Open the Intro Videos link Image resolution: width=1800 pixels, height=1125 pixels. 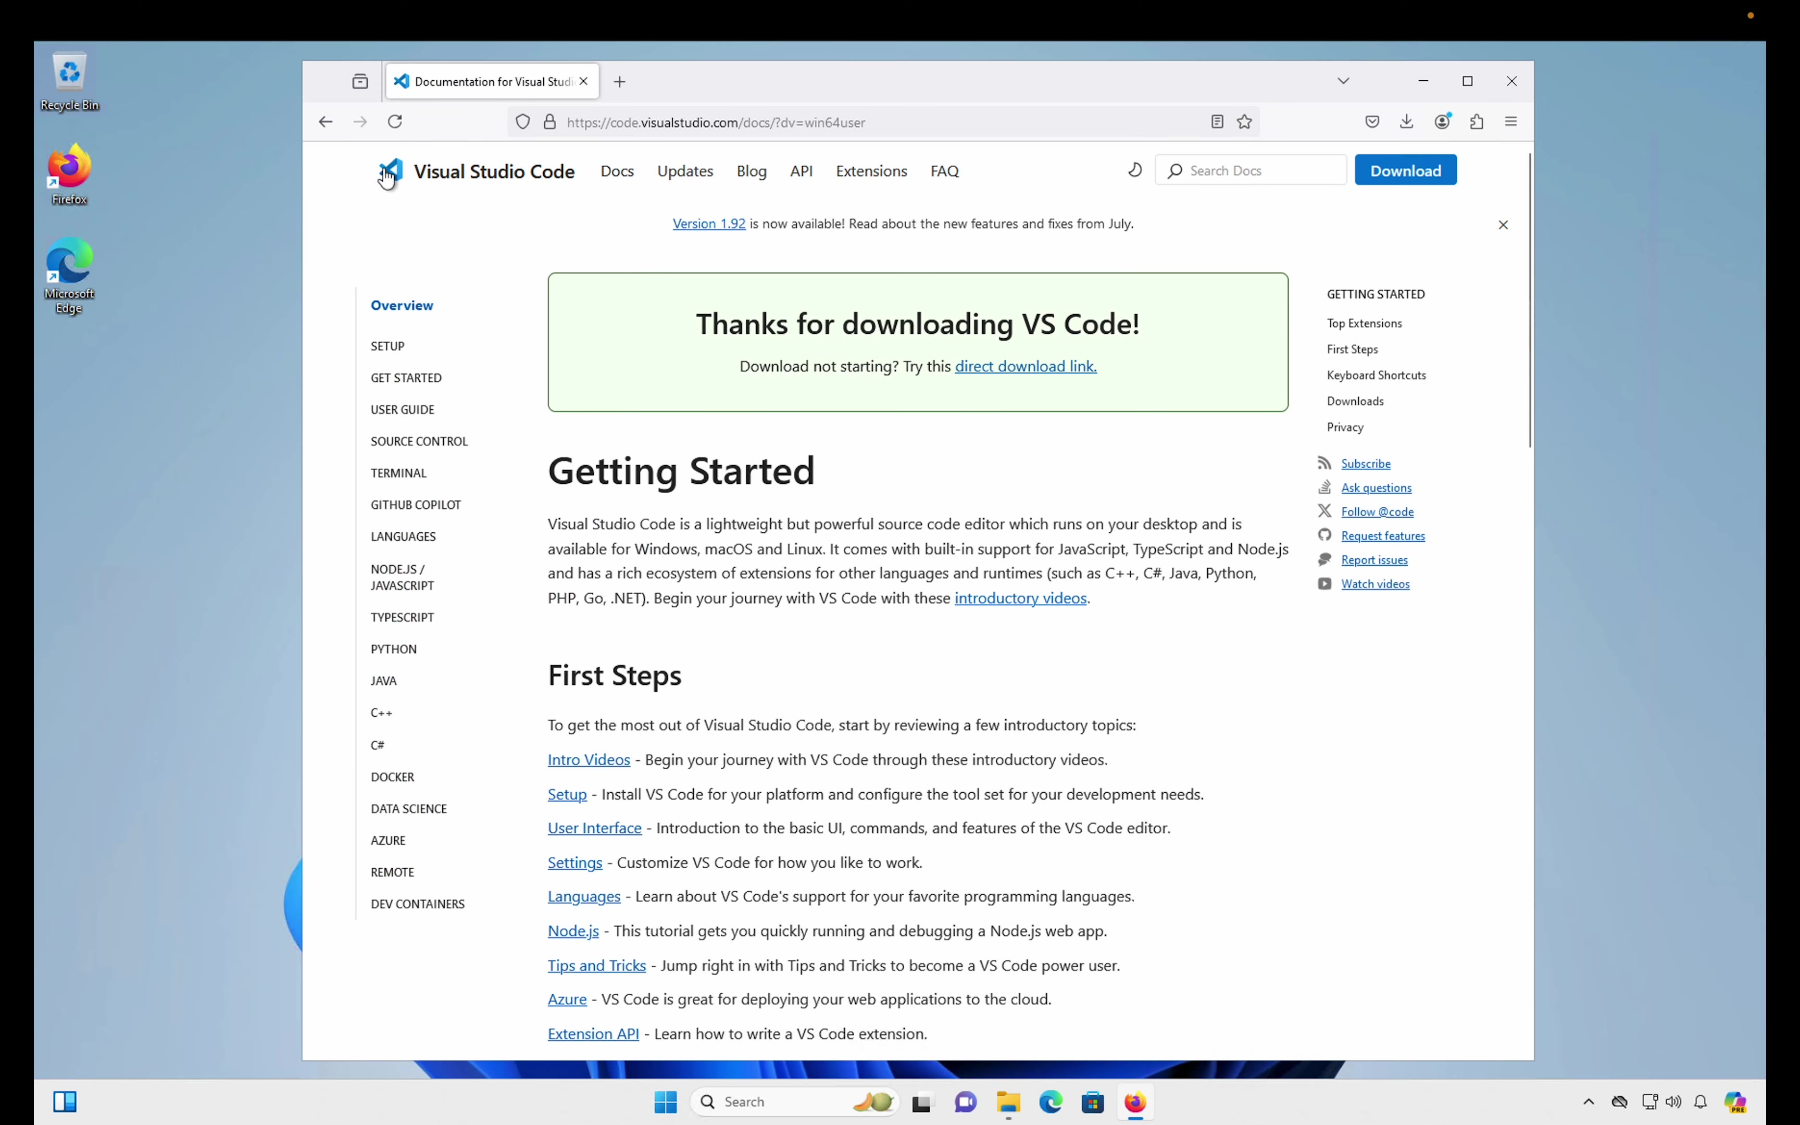click(x=588, y=760)
